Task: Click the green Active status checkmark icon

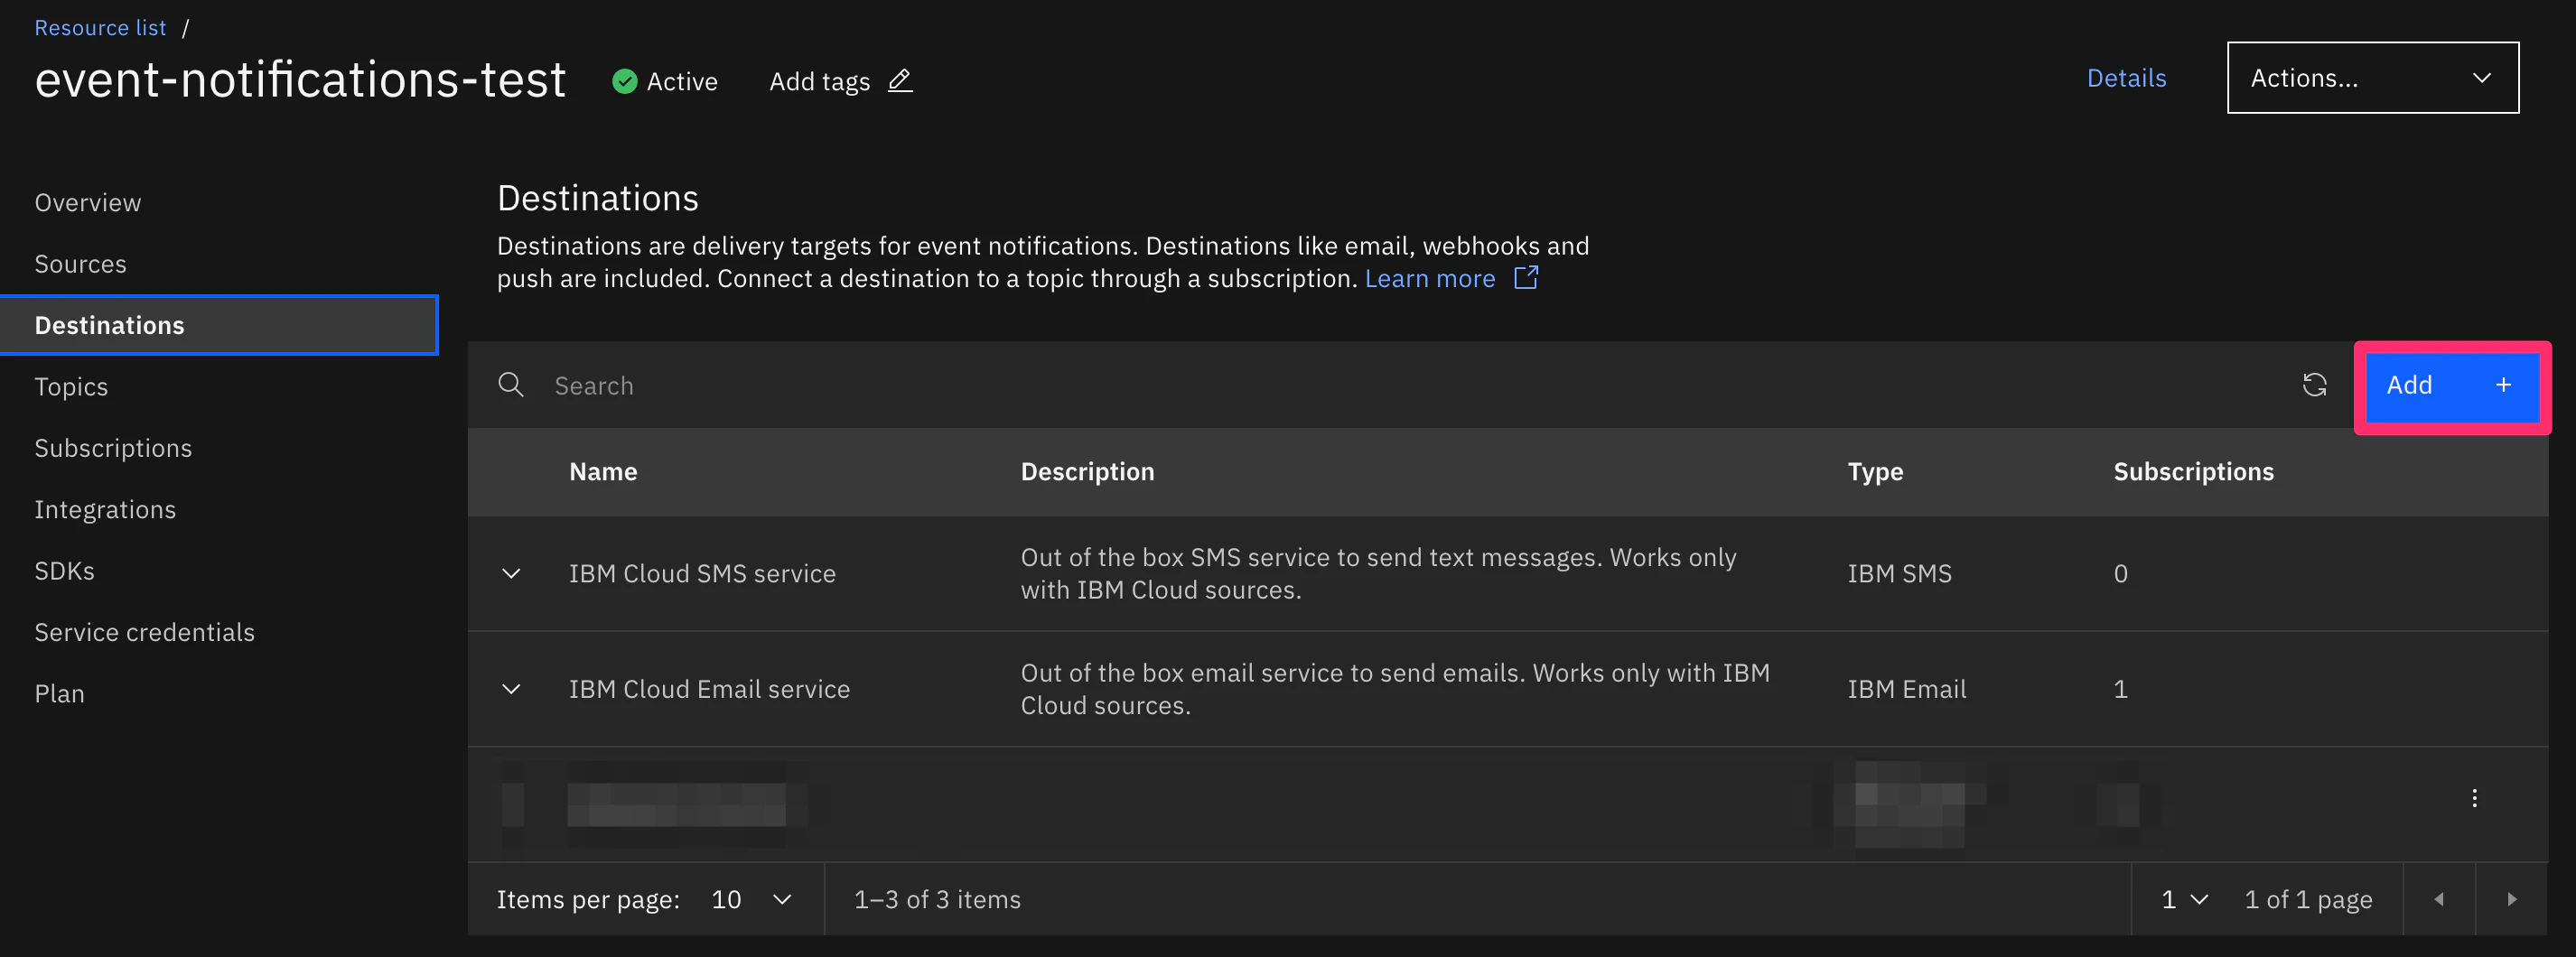Action: tap(625, 81)
